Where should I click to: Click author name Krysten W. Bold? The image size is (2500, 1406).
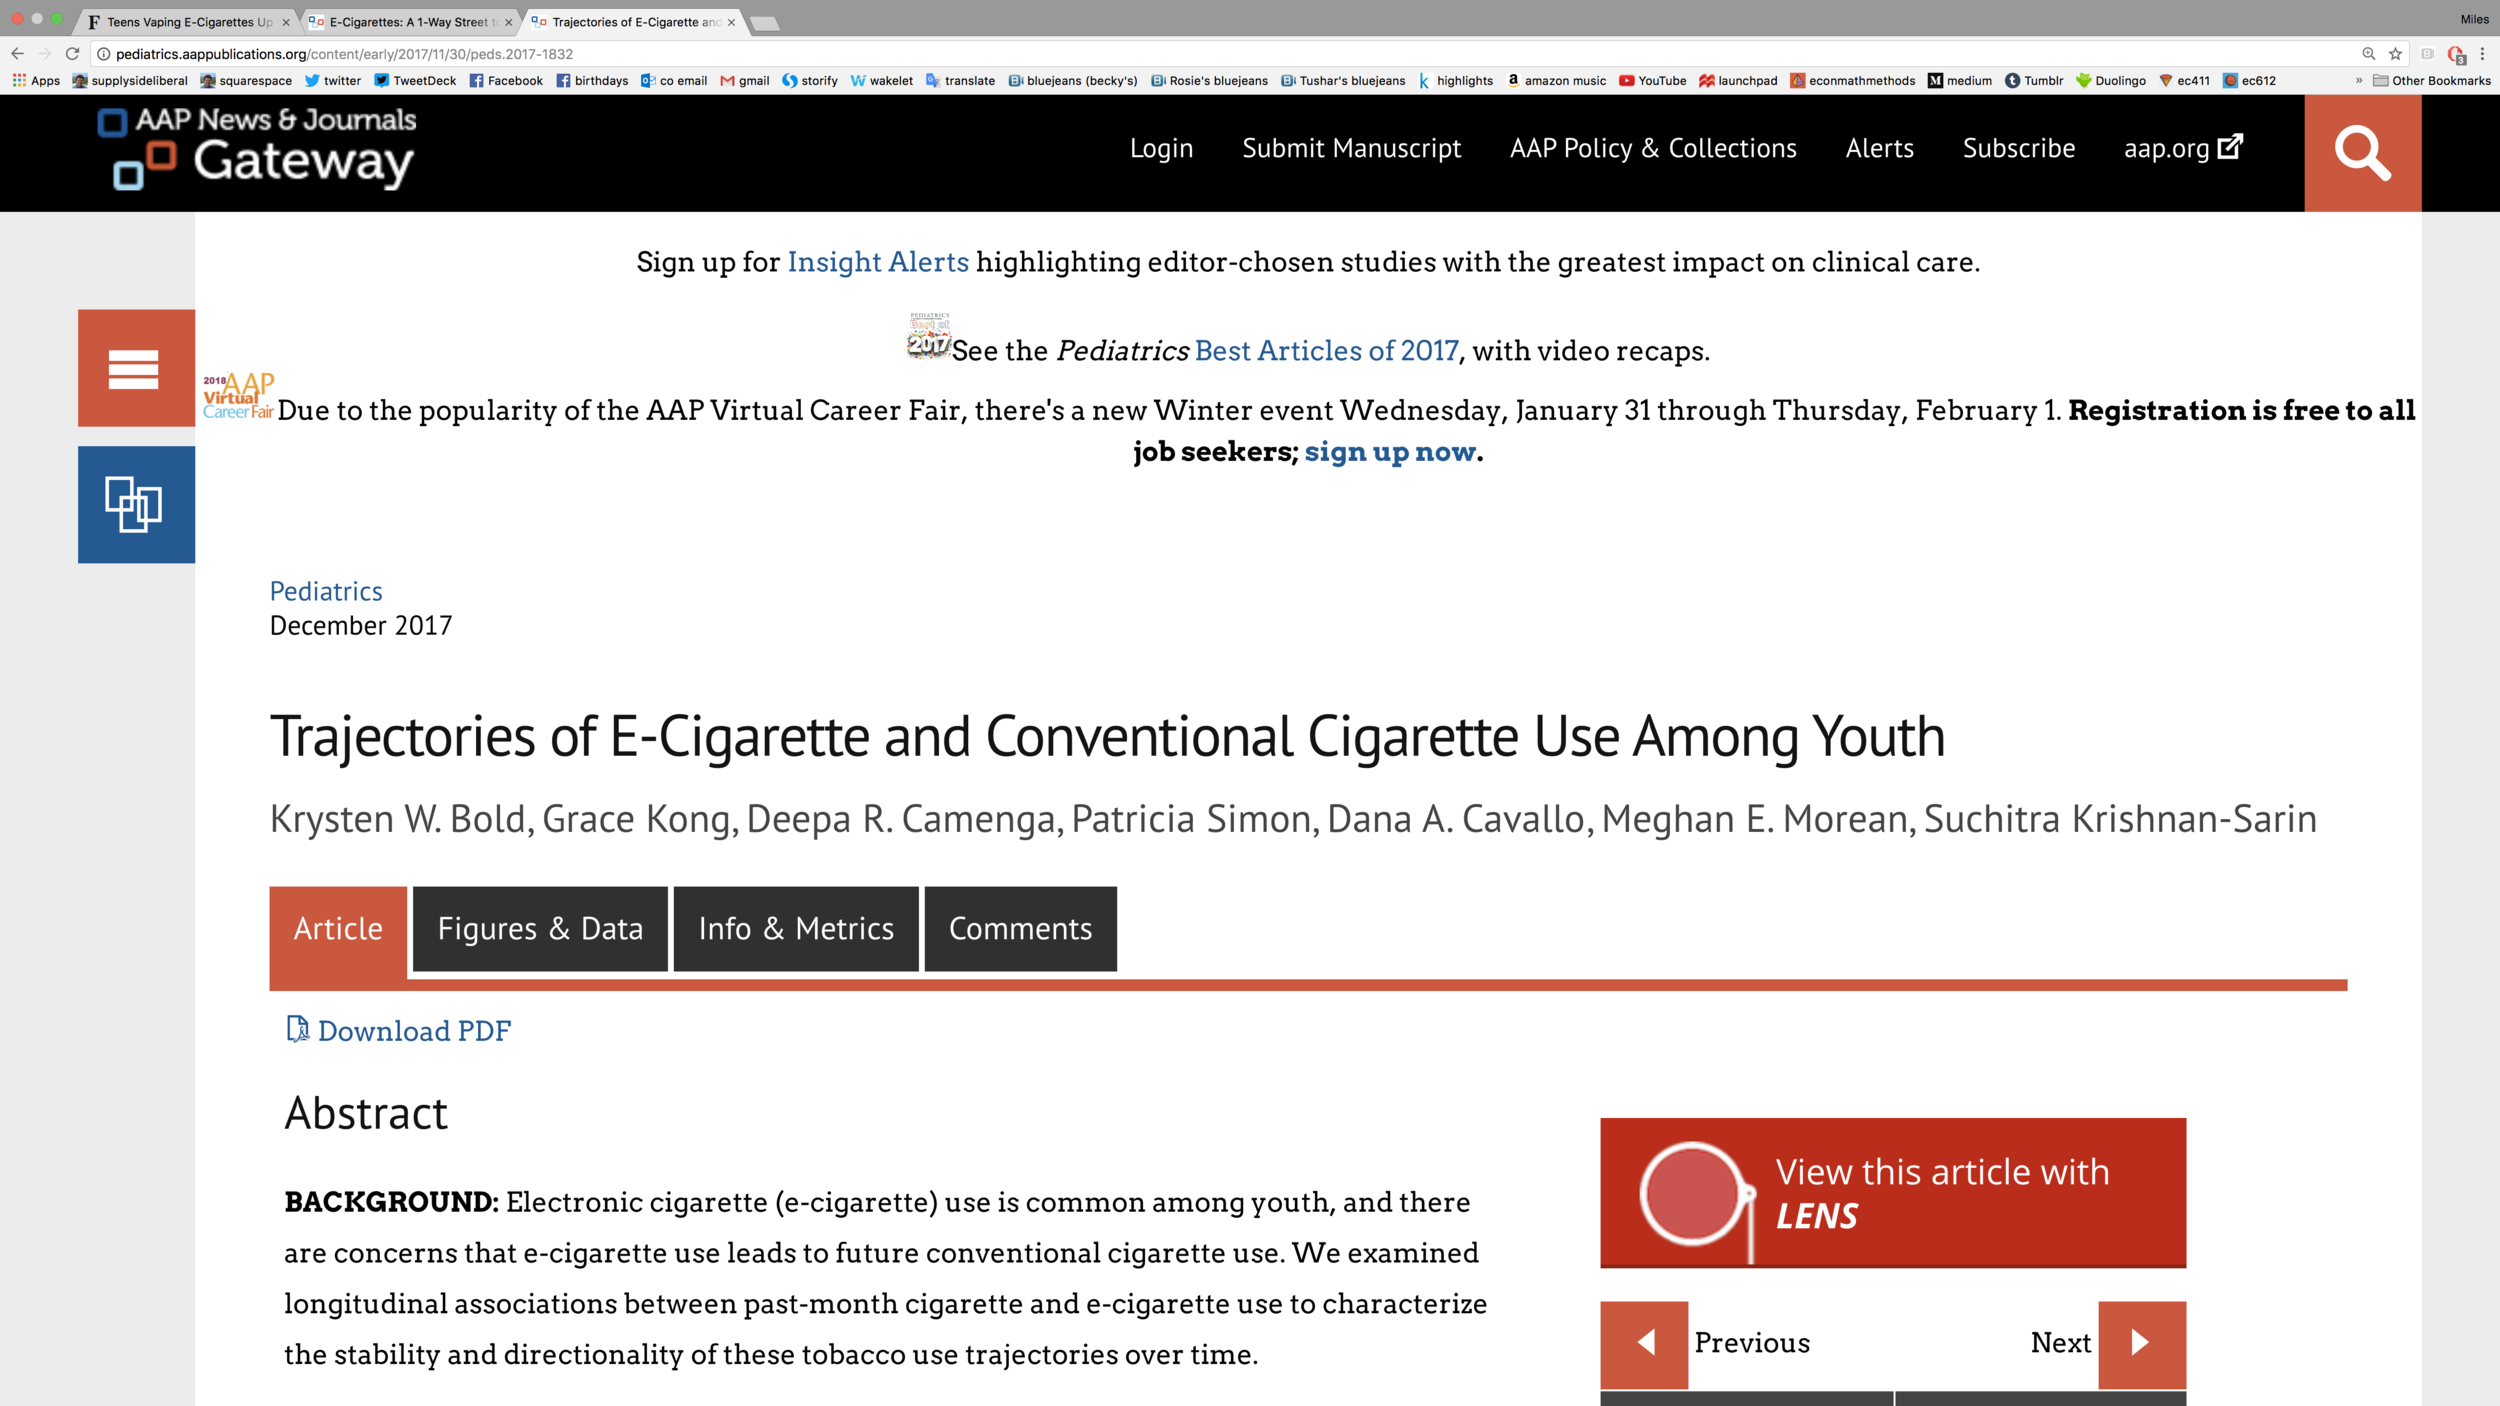pos(397,819)
